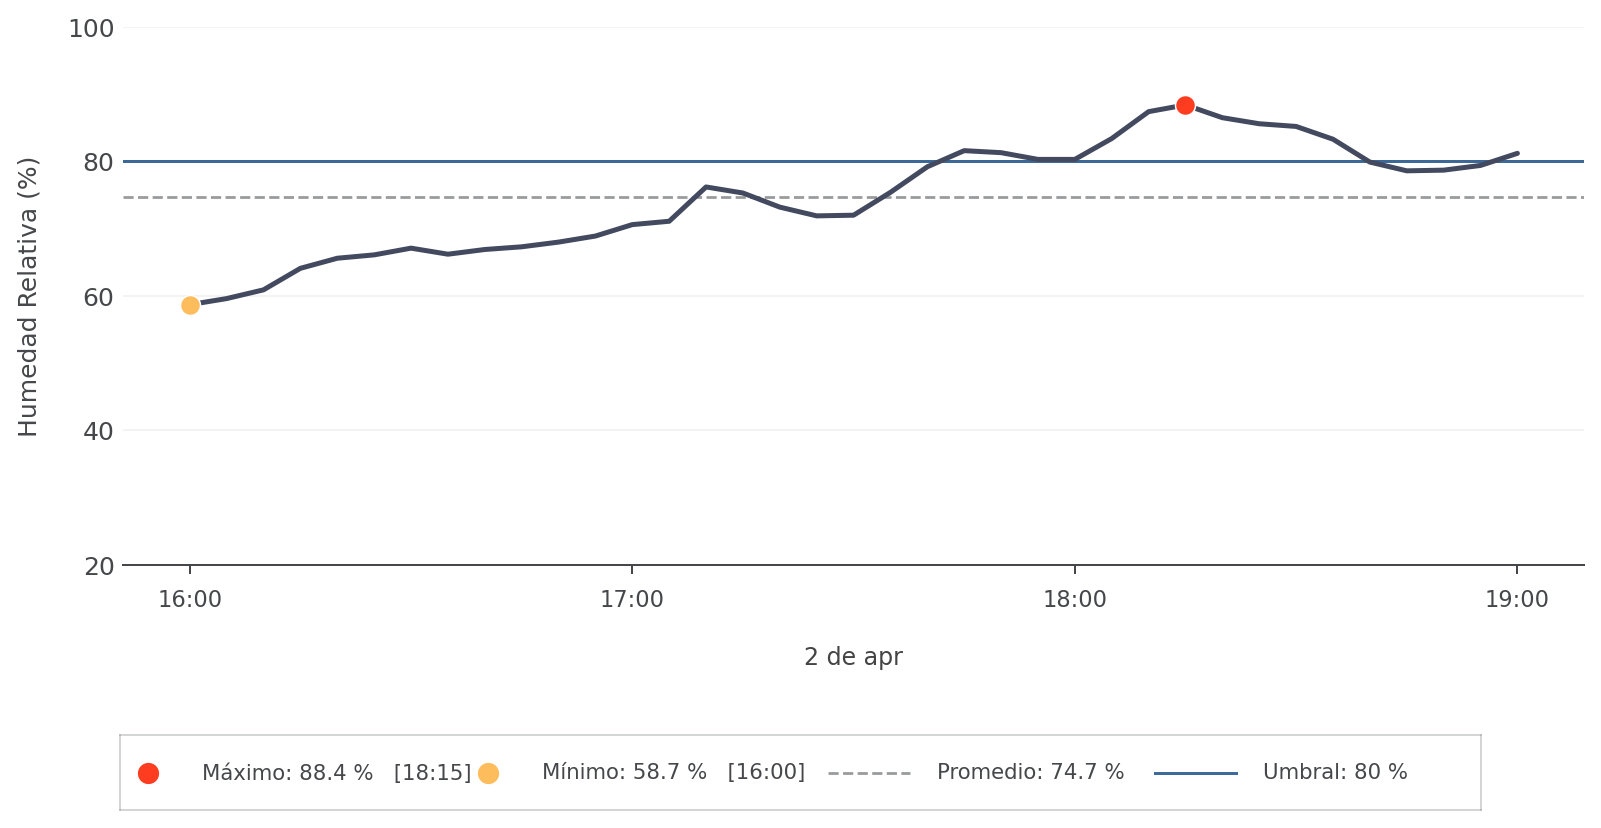Click the 17:00 x-axis tick label
Image resolution: width=1601 pixels, height=828 pixels.
(x=632, y=600)
